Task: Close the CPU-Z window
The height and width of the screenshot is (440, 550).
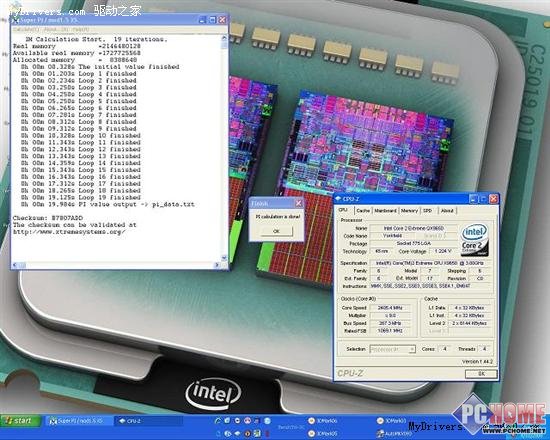Action: click(493, 199)
